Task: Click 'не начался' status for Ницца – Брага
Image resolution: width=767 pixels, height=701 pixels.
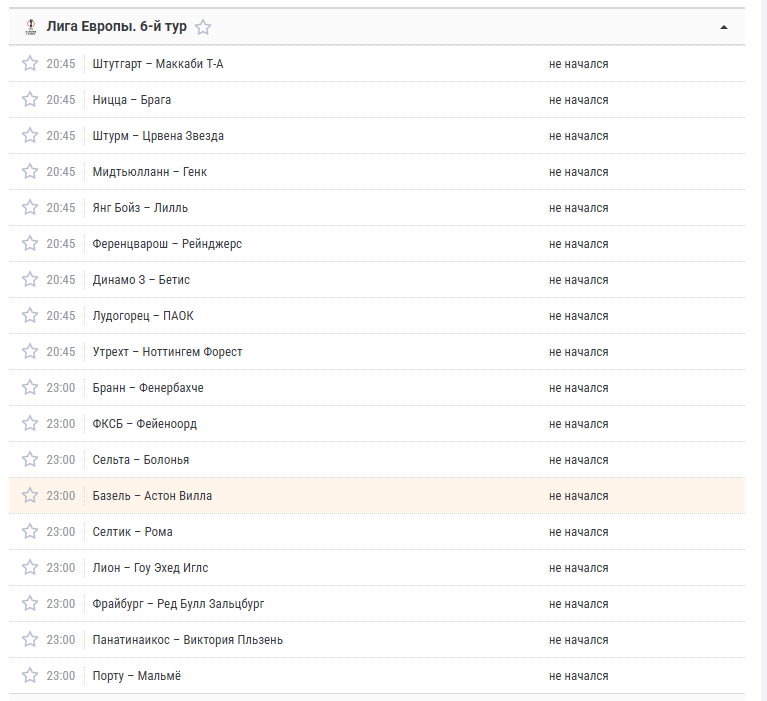Action: pos(578,100)
